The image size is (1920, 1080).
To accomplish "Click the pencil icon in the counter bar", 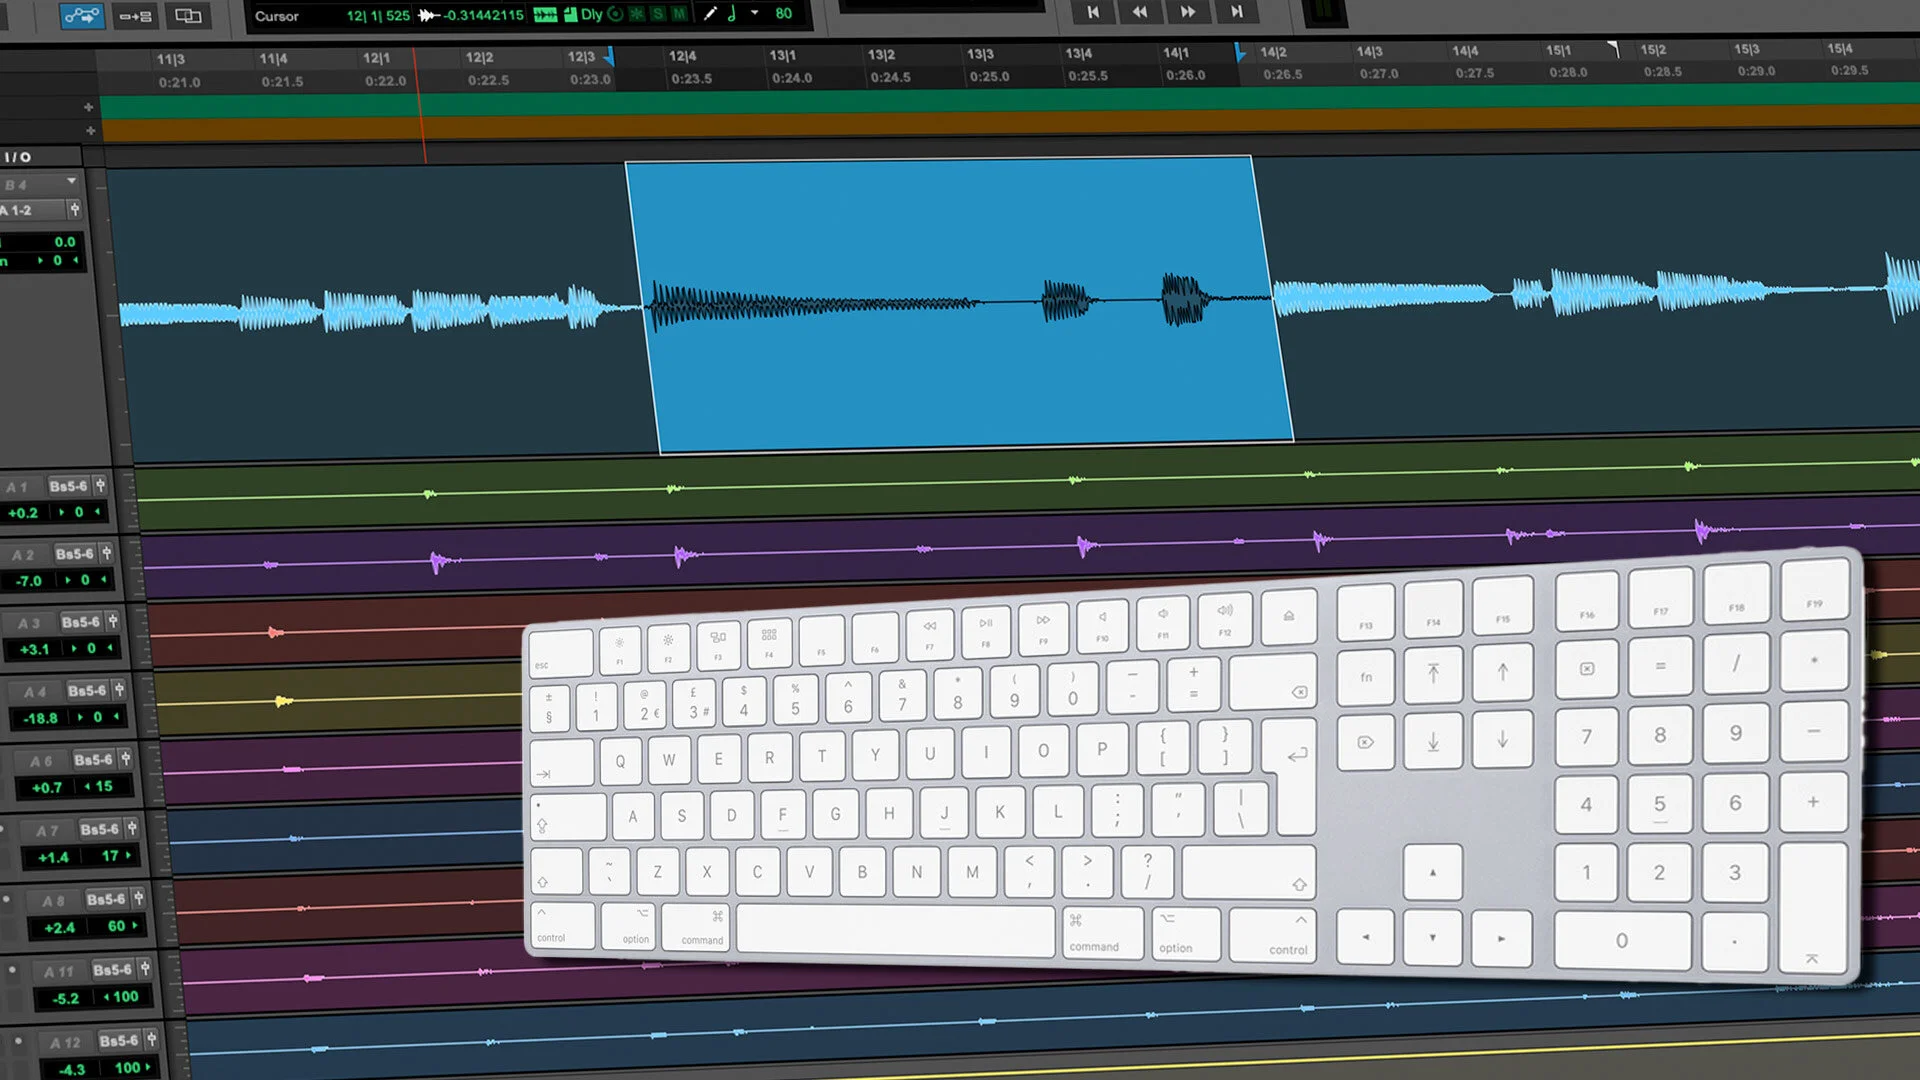I will [710, 14].
